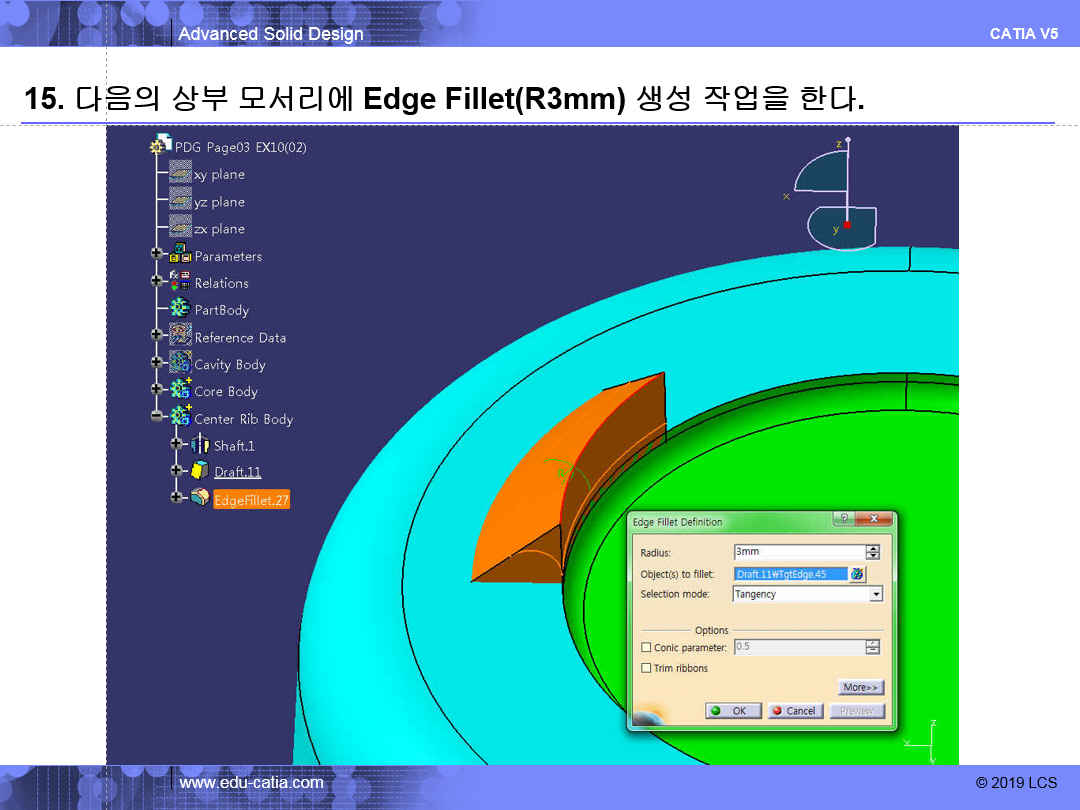Open the Selection mode Tangency dropdown
Screen dimensions: 1080x810
(x=876, y=594)
